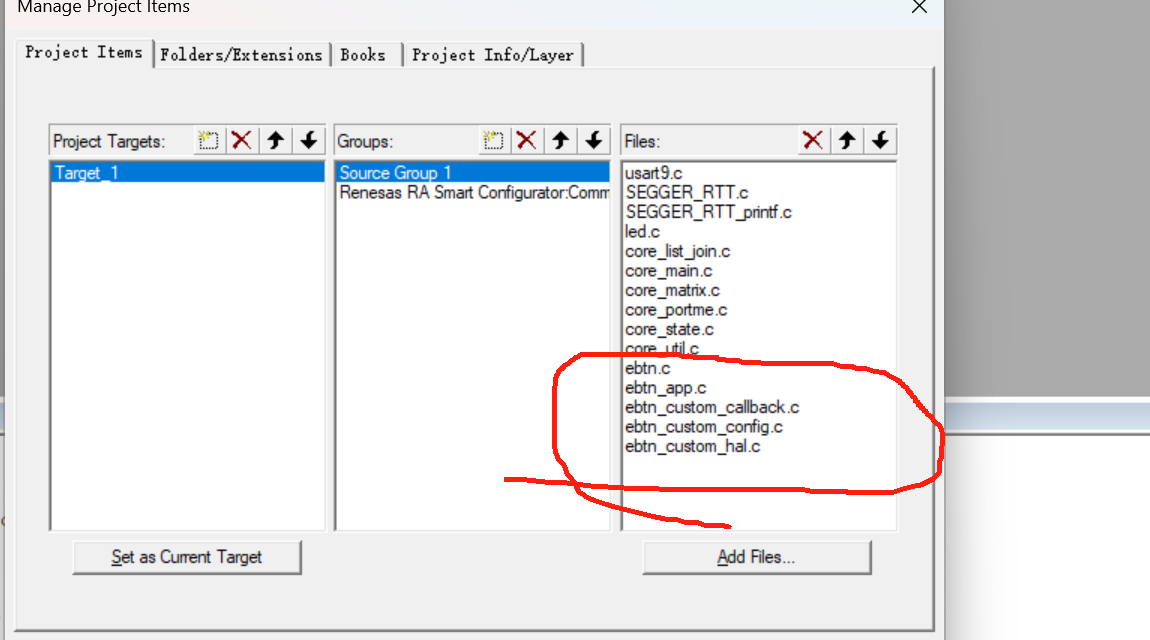The width and height of the screenshot is (1150, 640).
Task: Move the selected group down
Action: click(x=594, y=141)
